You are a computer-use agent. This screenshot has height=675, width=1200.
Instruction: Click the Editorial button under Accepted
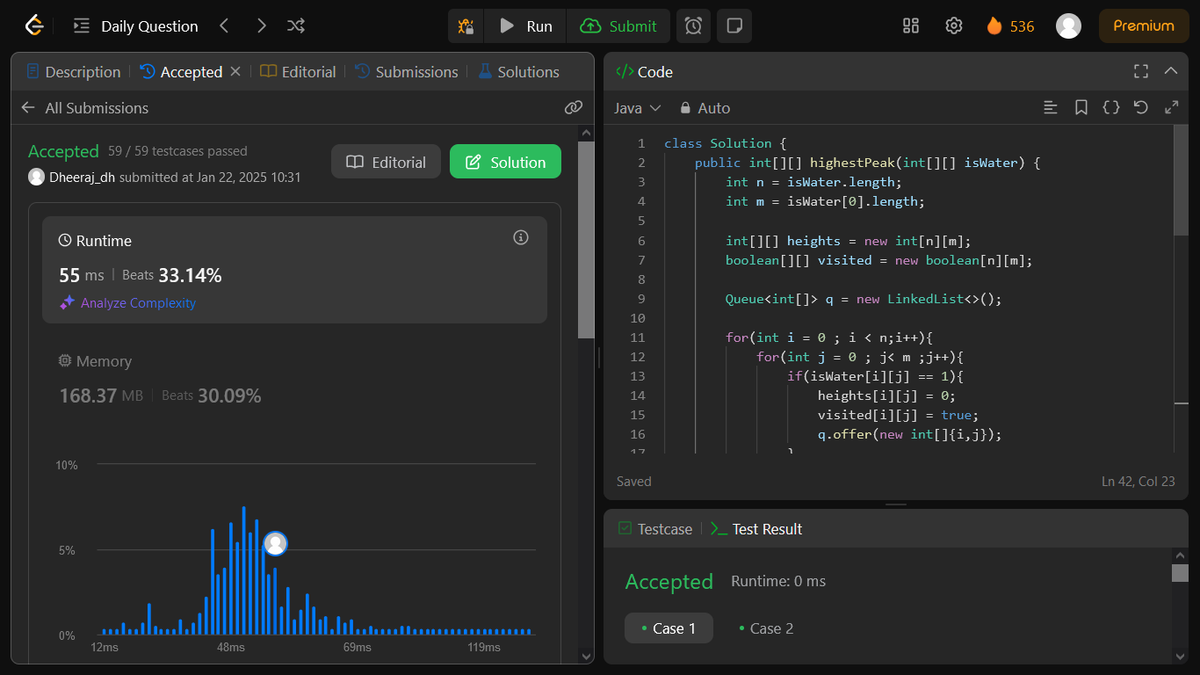point(386,162)
